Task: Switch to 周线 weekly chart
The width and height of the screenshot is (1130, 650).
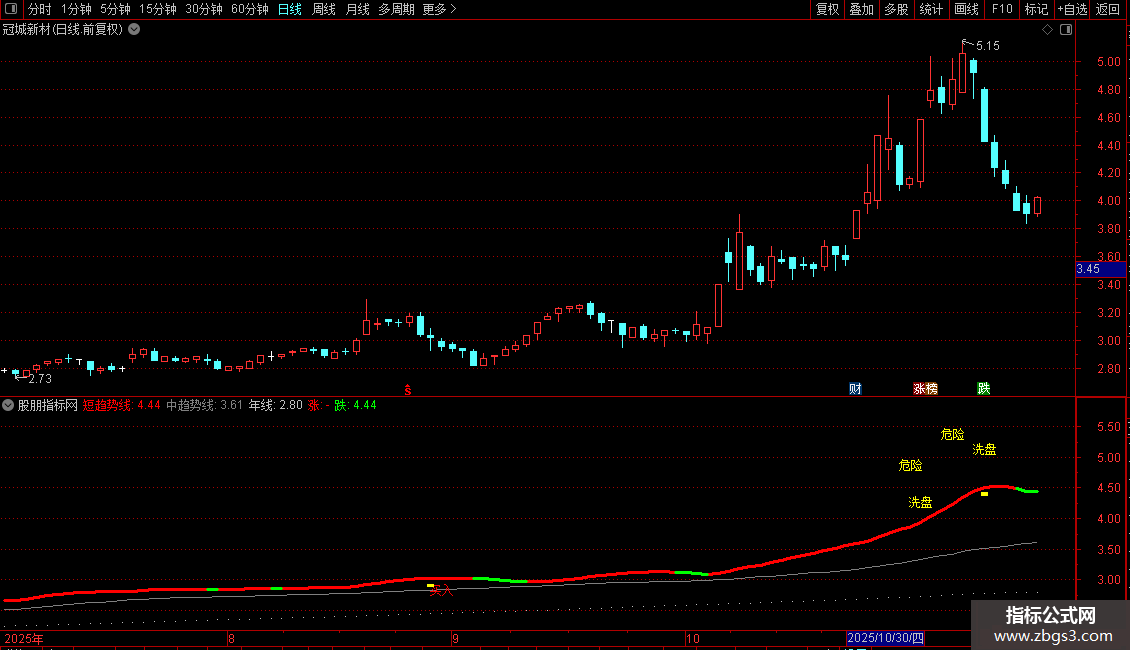Action: (x=324, y=9)
